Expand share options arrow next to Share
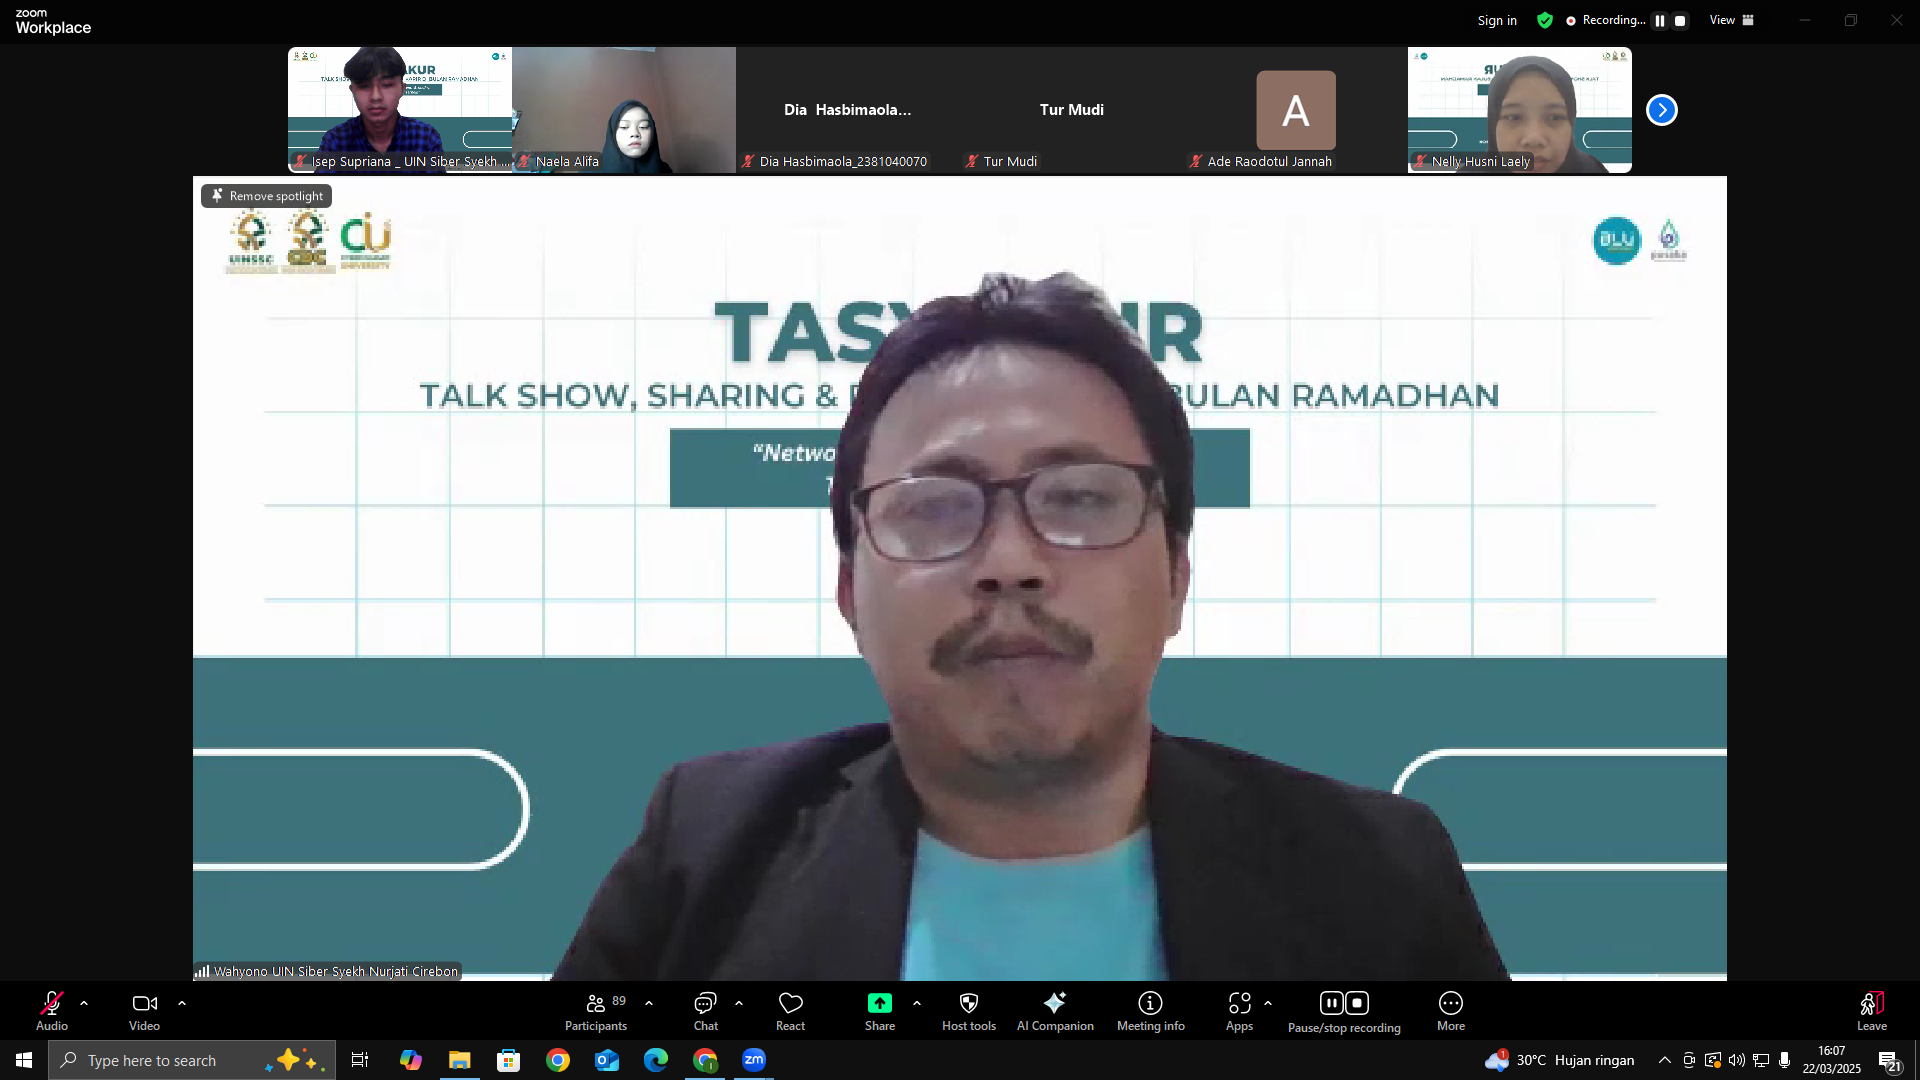Image resolution: width=1920 pixels, height=1080 pixels. click(917, 1003)
